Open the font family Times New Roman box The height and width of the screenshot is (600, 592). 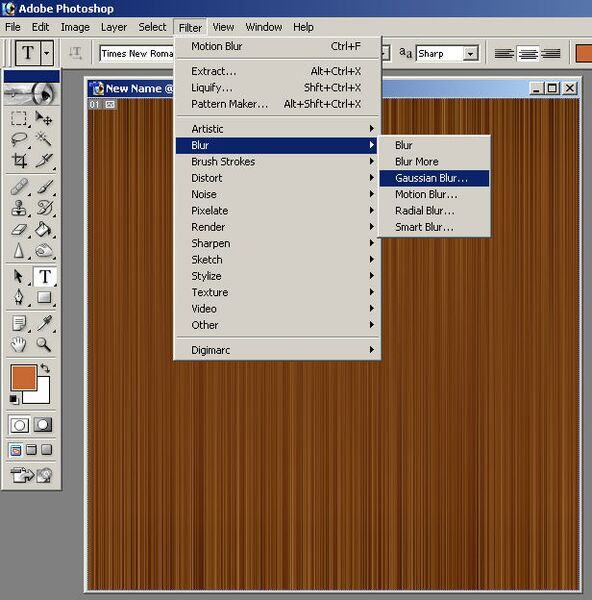[x=137, y=54]
